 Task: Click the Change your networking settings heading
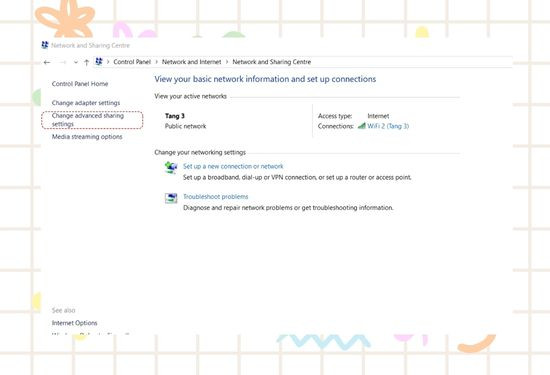pyautogui.click(x=200, y=152)
